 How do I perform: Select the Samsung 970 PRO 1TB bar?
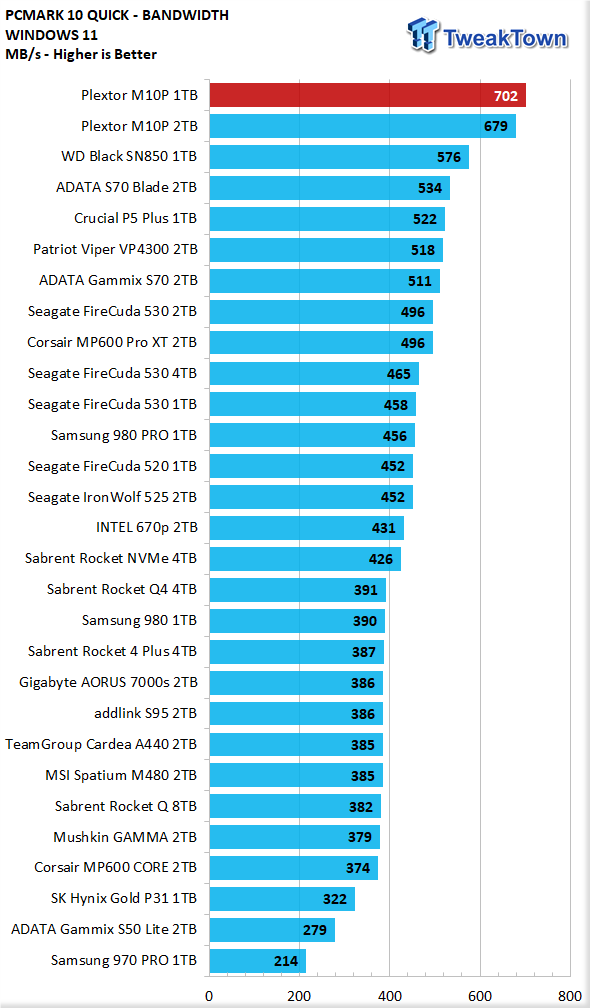[x=258, y=960]
